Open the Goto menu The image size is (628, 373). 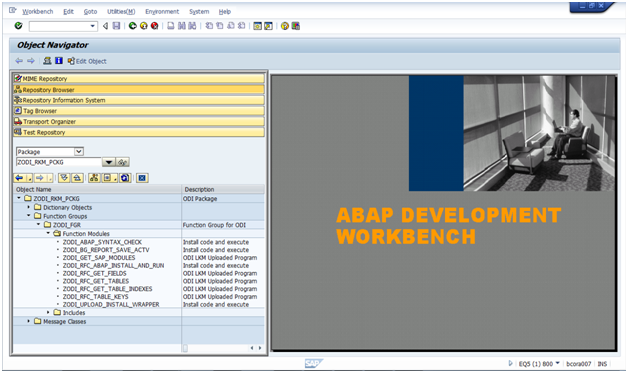pyautogui.click(x=90, y=12)
